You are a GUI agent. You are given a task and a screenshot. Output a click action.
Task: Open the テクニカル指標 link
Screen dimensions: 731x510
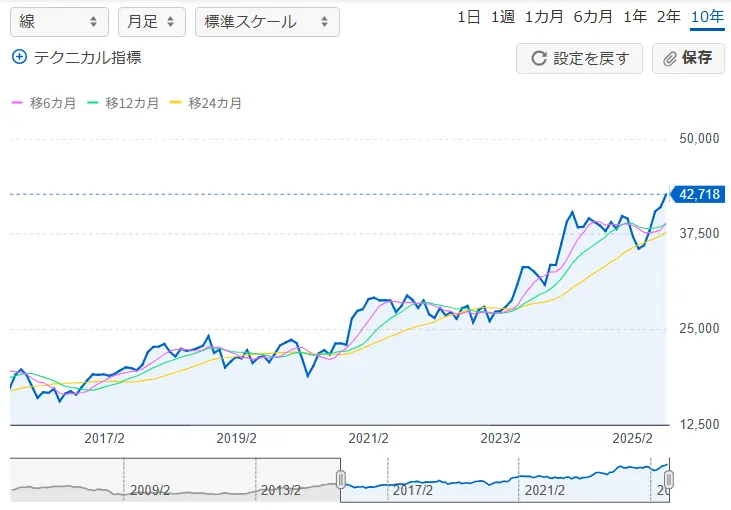tap(87, 57)
